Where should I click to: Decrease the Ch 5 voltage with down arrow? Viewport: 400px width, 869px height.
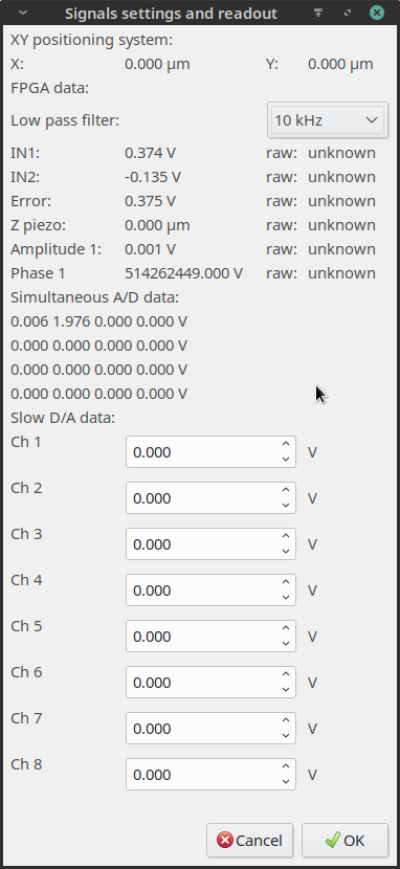pos(285,643)
